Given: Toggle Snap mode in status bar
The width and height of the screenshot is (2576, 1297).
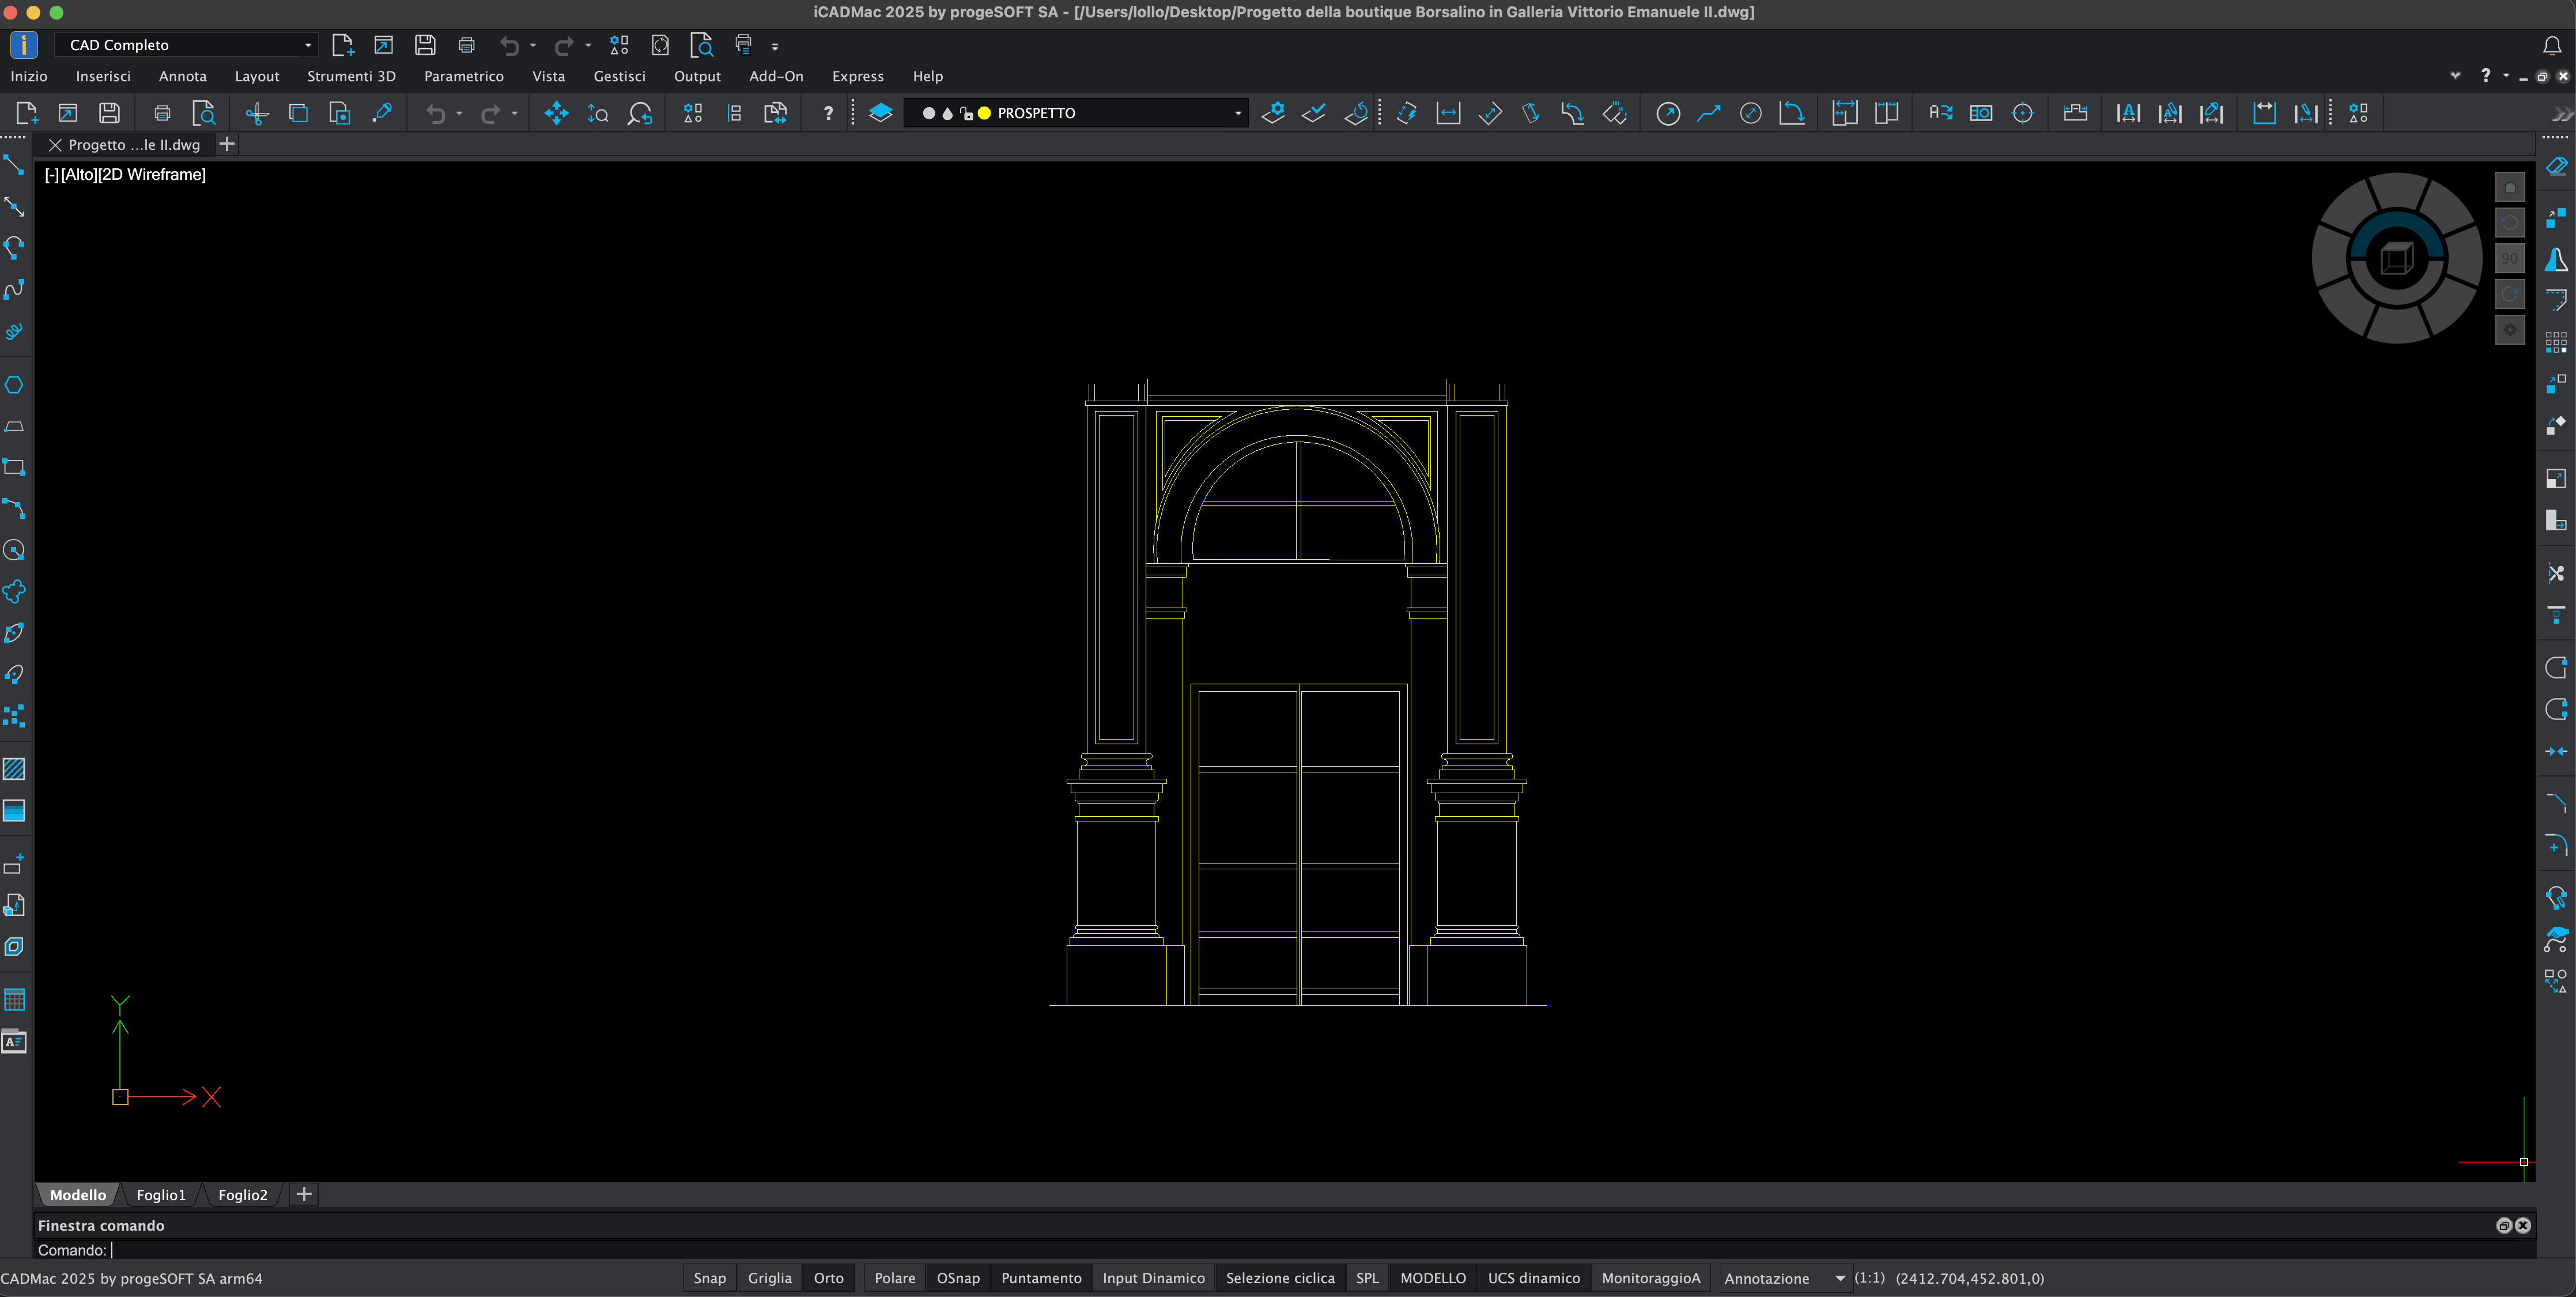Looking at the screenshot, I should (710, 1278).
